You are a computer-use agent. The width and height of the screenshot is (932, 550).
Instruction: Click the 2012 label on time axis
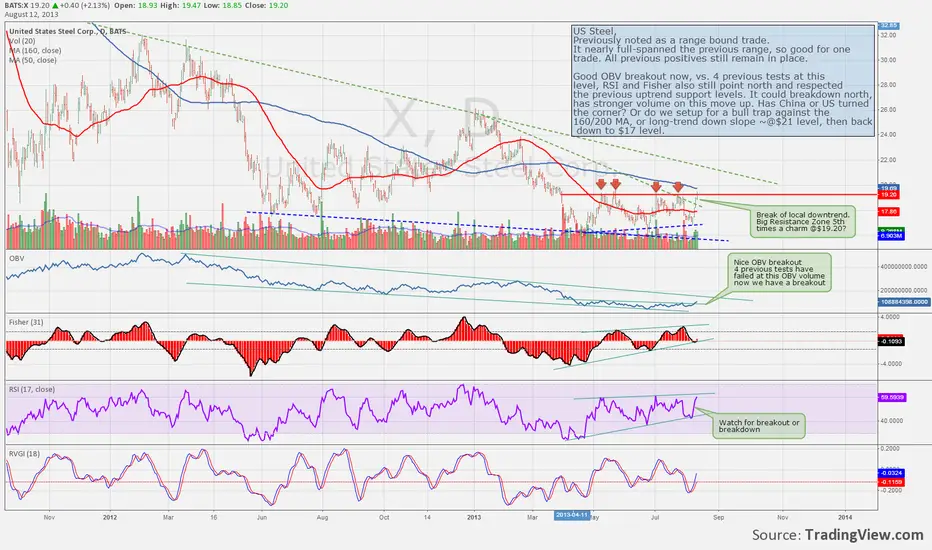click(110, 517)
